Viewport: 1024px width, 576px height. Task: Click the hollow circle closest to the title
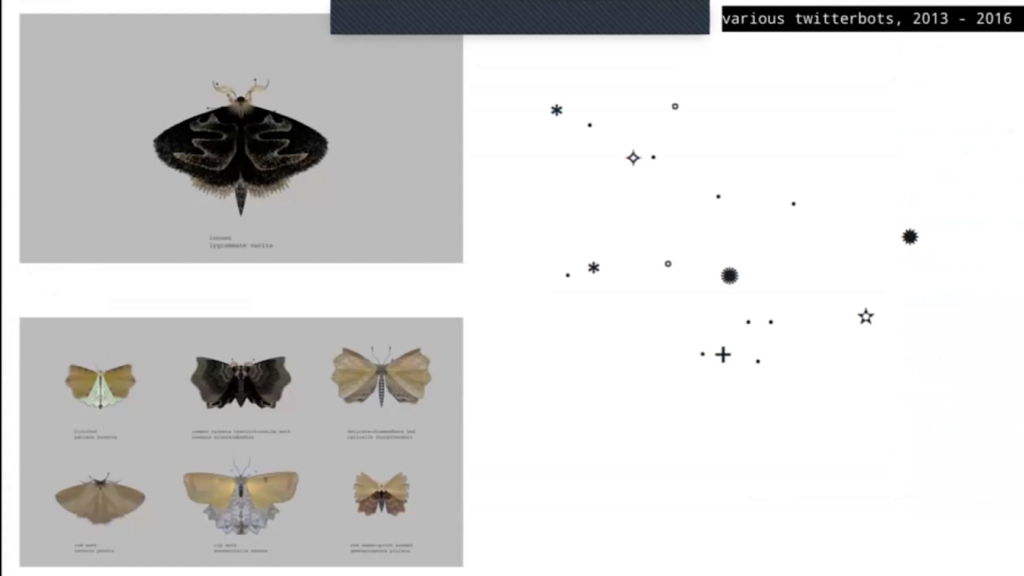675,106
